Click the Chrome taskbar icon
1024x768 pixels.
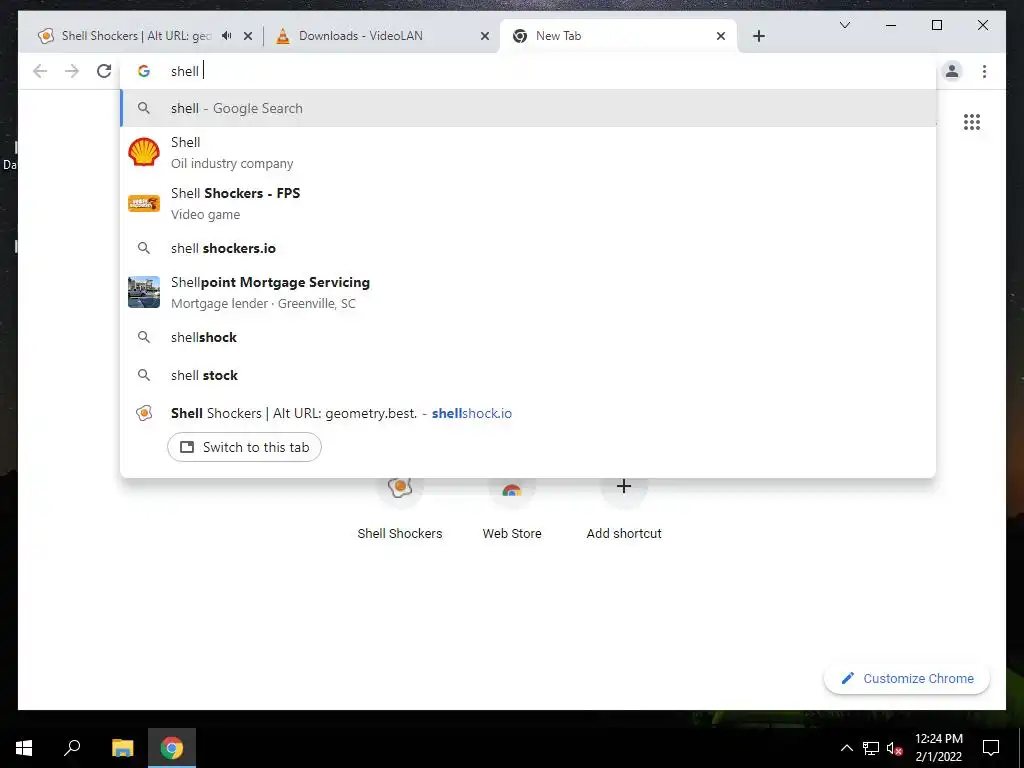[172, 748]
